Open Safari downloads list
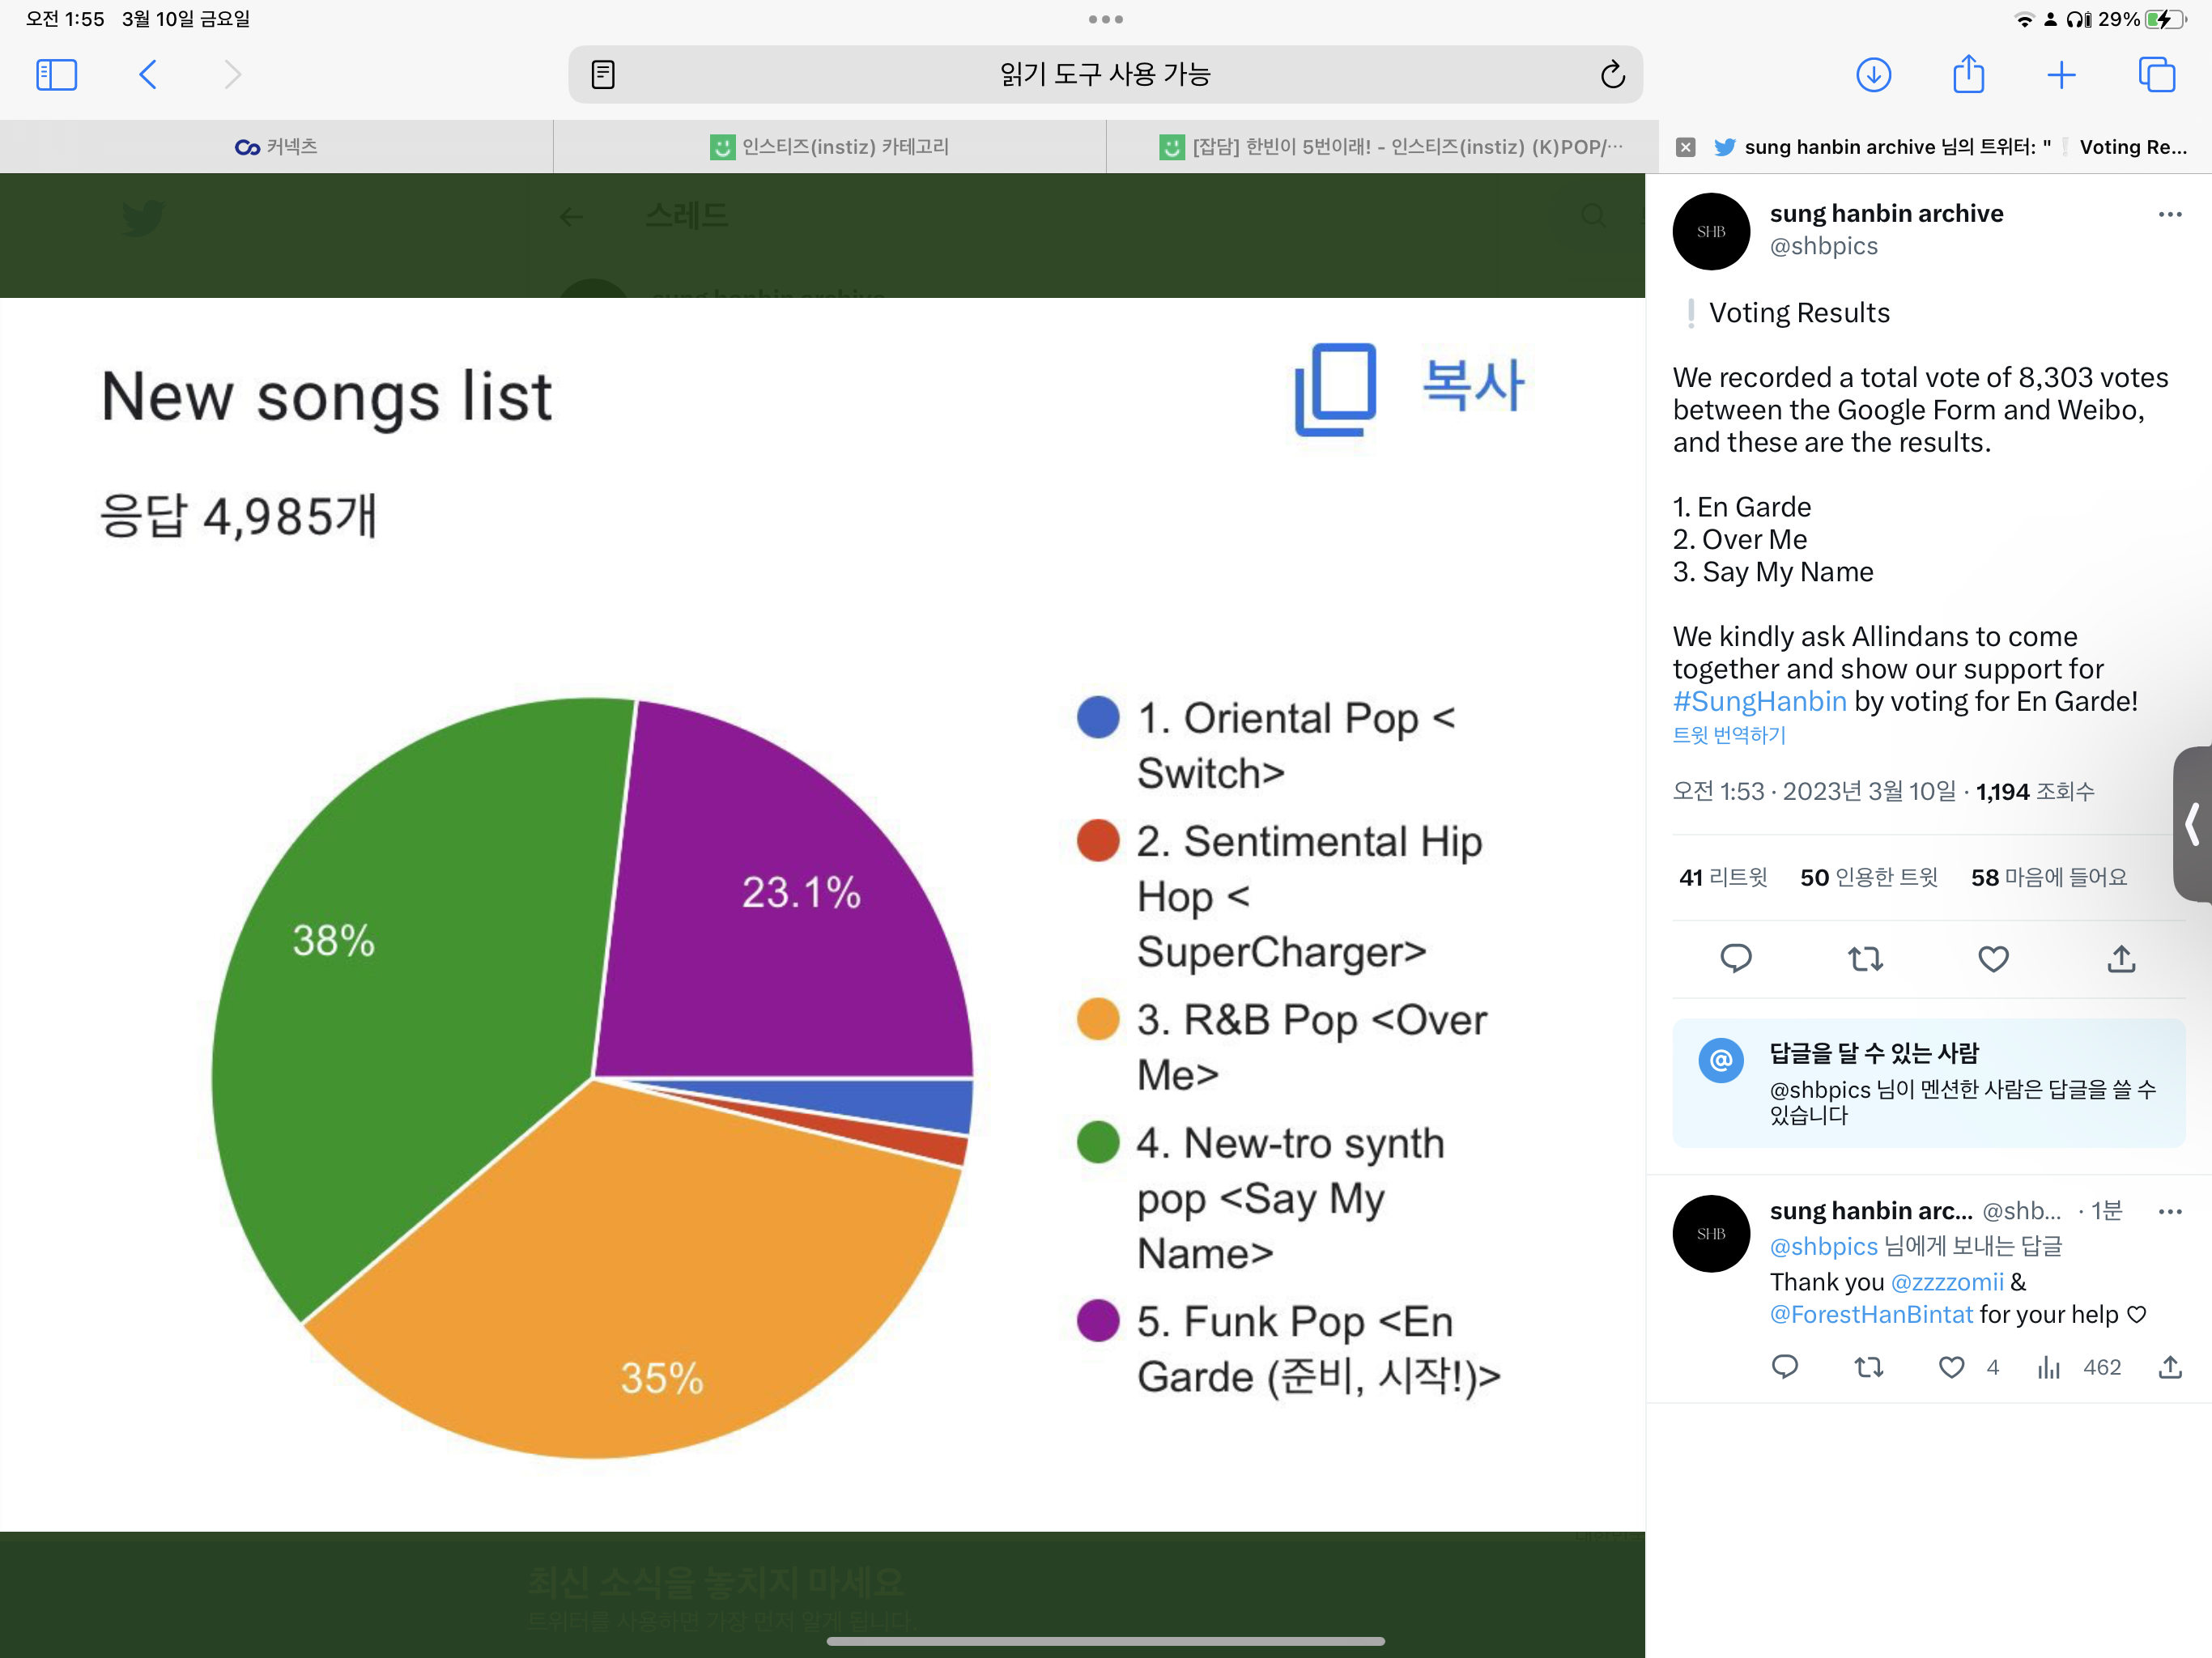Image resolution: width=2212 pixels, height=1658 pixels. pos(1873,75)
